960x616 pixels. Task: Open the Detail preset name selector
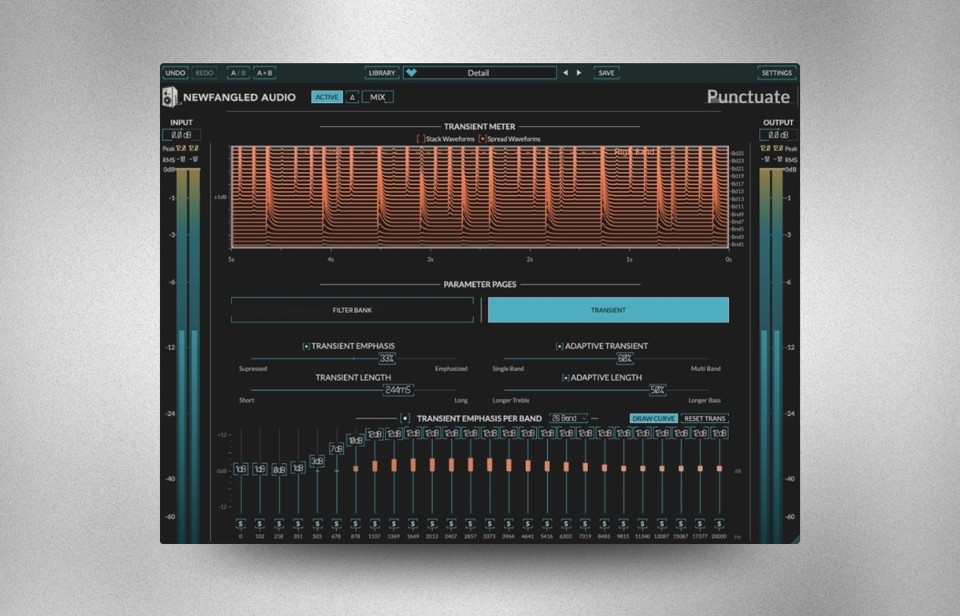click(x=479, y=73)
